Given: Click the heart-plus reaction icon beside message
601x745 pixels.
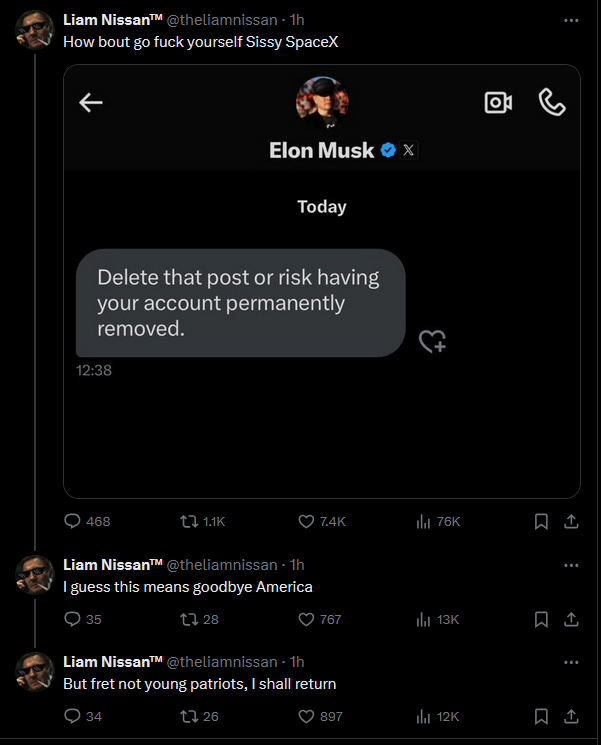Looking at the screenshot, I should point(432,342).
